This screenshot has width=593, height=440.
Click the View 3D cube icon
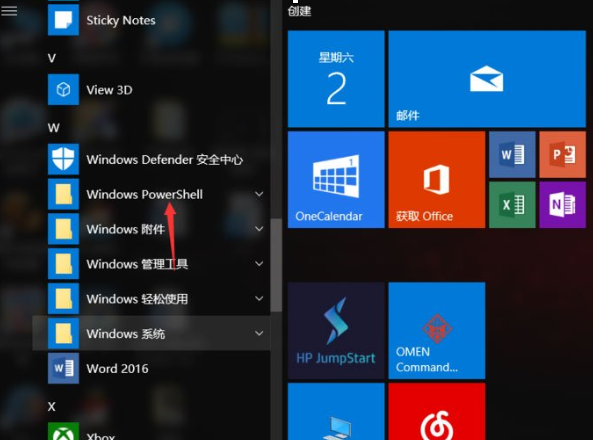tap(63, 90)
